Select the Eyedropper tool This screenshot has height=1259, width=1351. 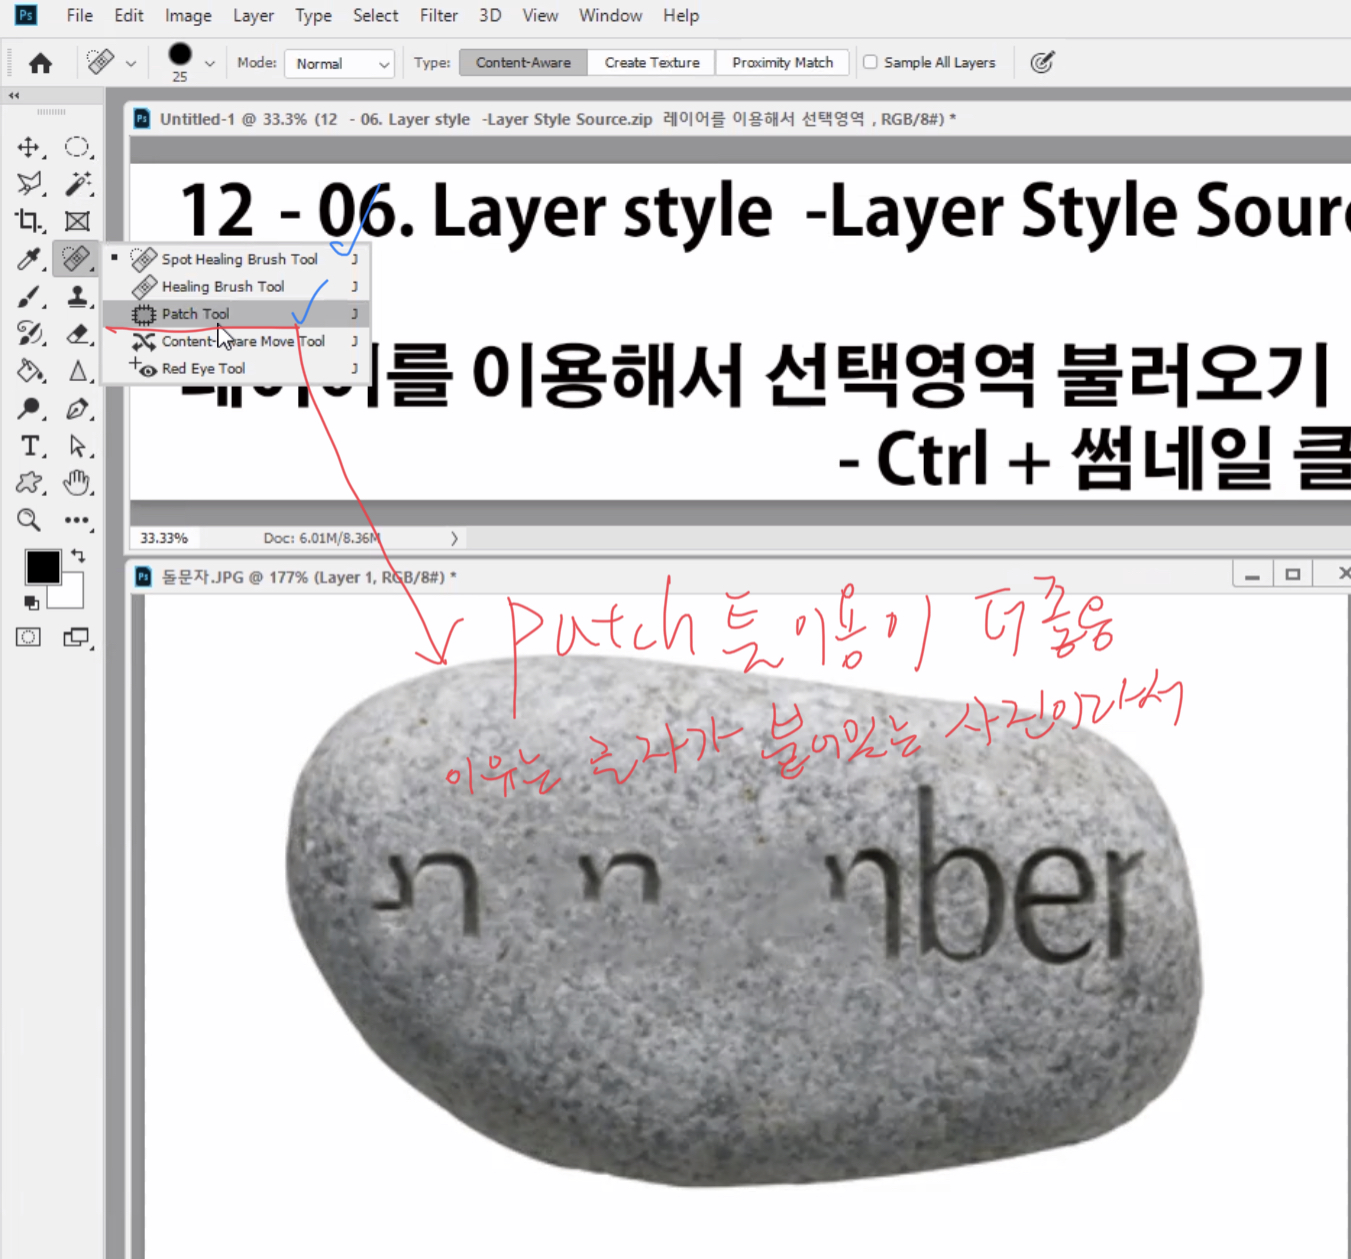tap(29, 259)
